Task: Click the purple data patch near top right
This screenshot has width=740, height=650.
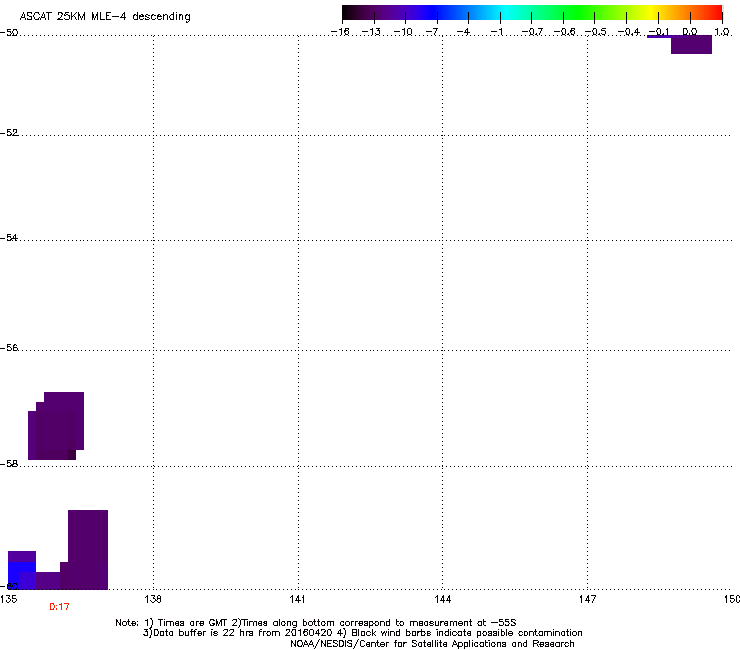Action: point(691,45)
